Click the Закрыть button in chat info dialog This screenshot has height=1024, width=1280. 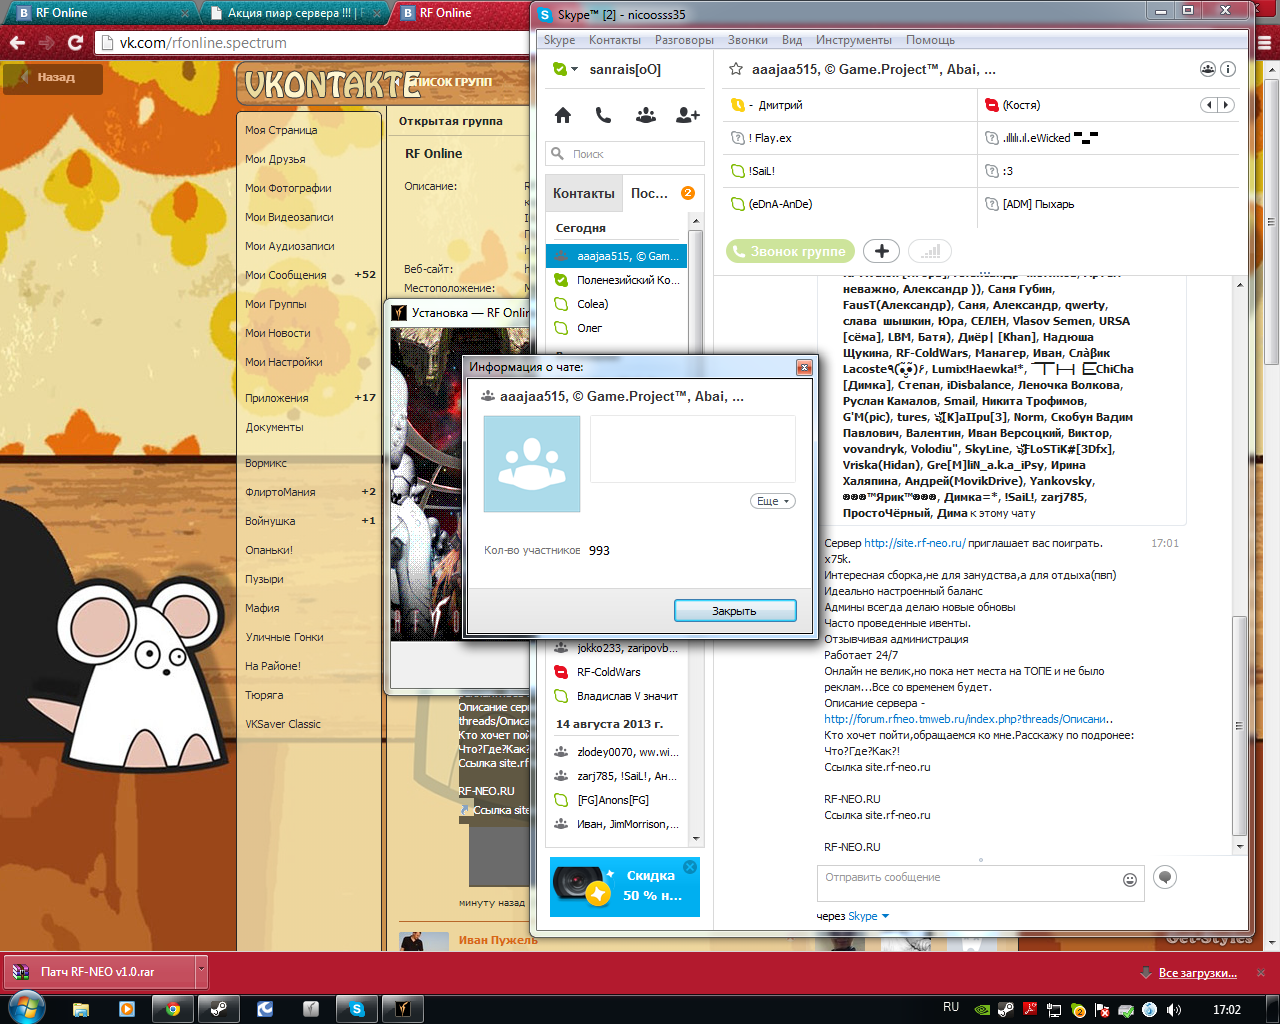735,611
